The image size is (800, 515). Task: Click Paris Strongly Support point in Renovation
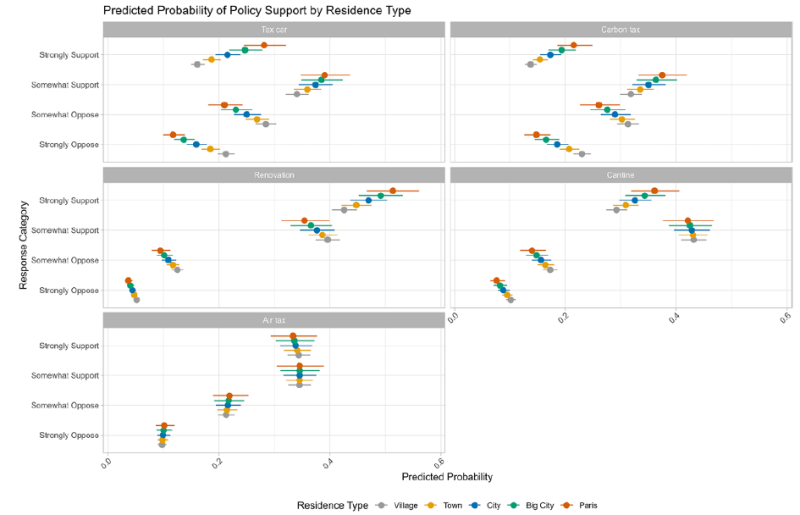click(392, 190)
